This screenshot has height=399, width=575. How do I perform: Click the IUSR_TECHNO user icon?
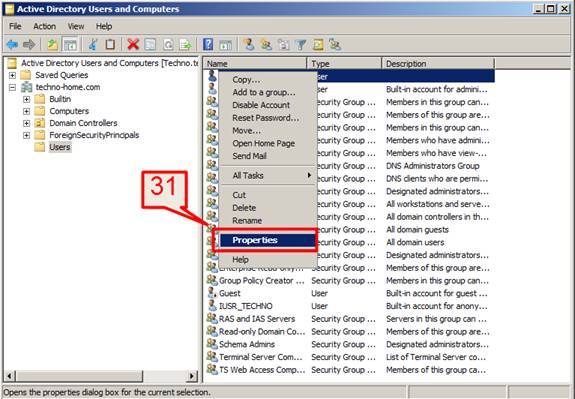(212, 305)
